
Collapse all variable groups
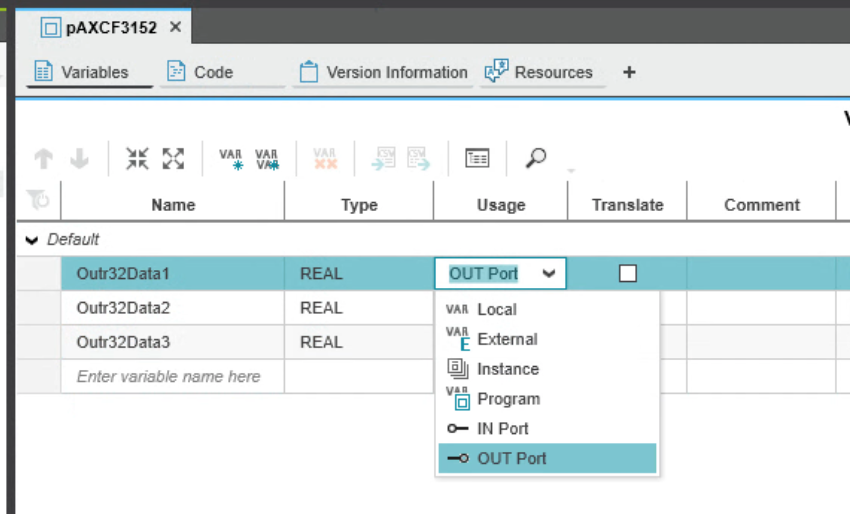pos(137,159)
